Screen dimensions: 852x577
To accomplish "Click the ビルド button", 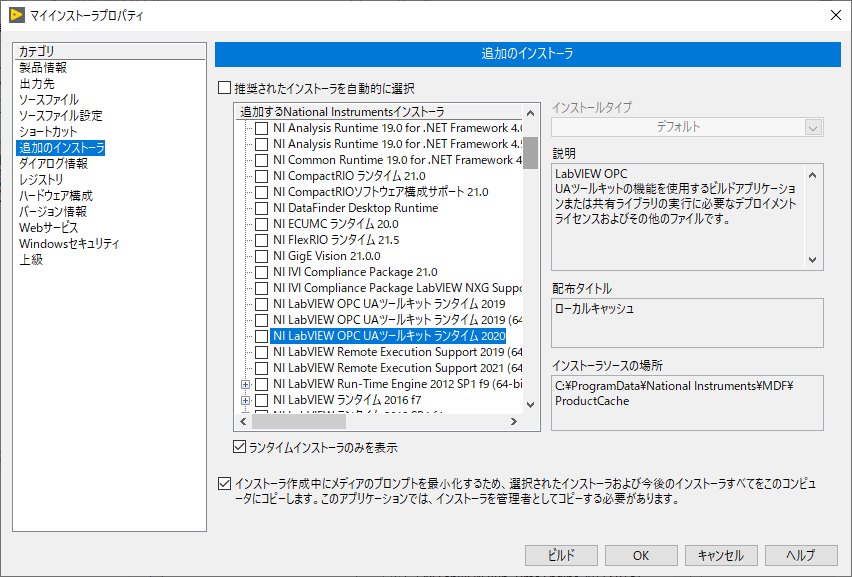I will (561, 555).
